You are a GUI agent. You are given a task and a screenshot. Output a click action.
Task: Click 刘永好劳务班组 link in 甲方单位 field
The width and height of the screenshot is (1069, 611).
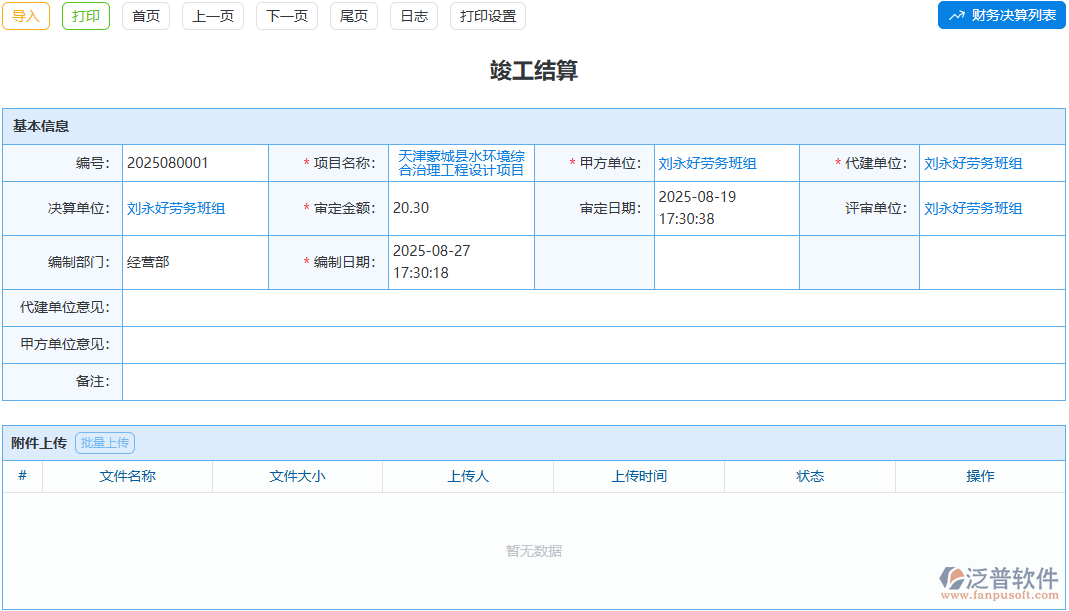[x=708, y=162]
